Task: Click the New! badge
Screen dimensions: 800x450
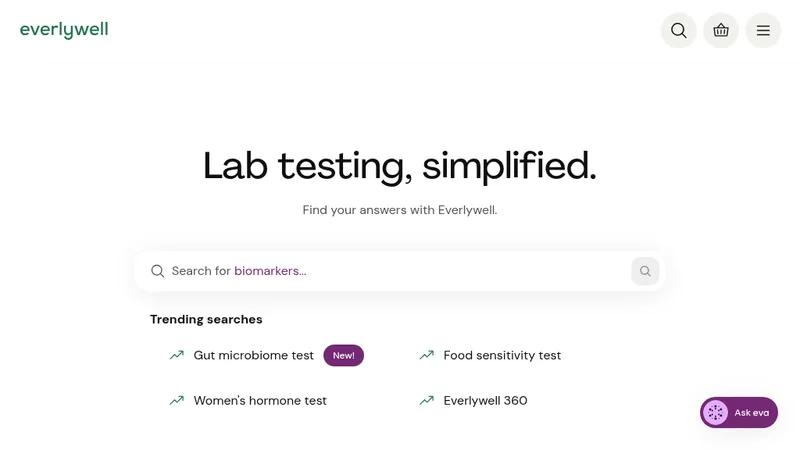Action: coord(343,356)
